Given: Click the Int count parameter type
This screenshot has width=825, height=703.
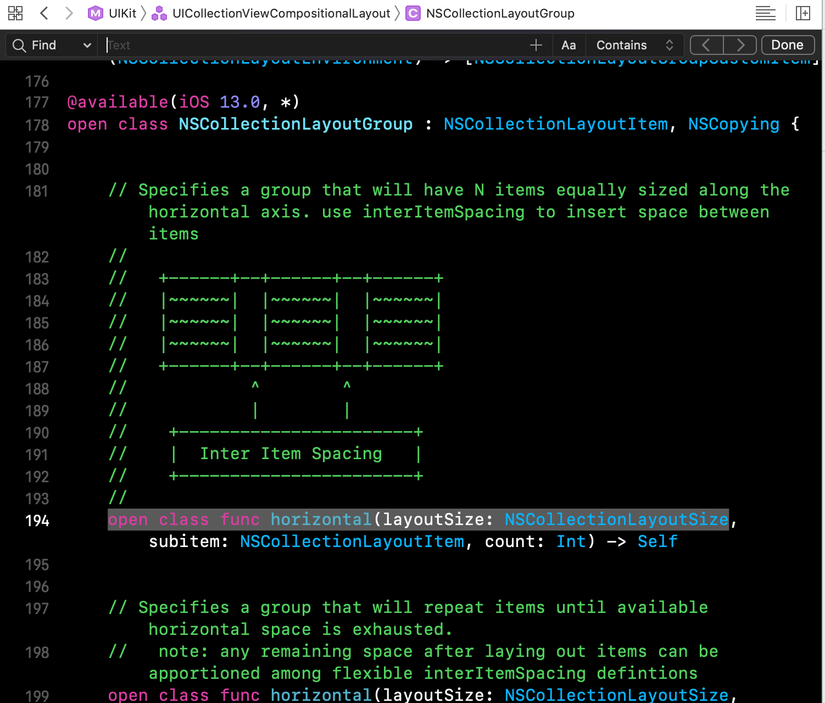Looking at the screenshot, I should point(571,541).
